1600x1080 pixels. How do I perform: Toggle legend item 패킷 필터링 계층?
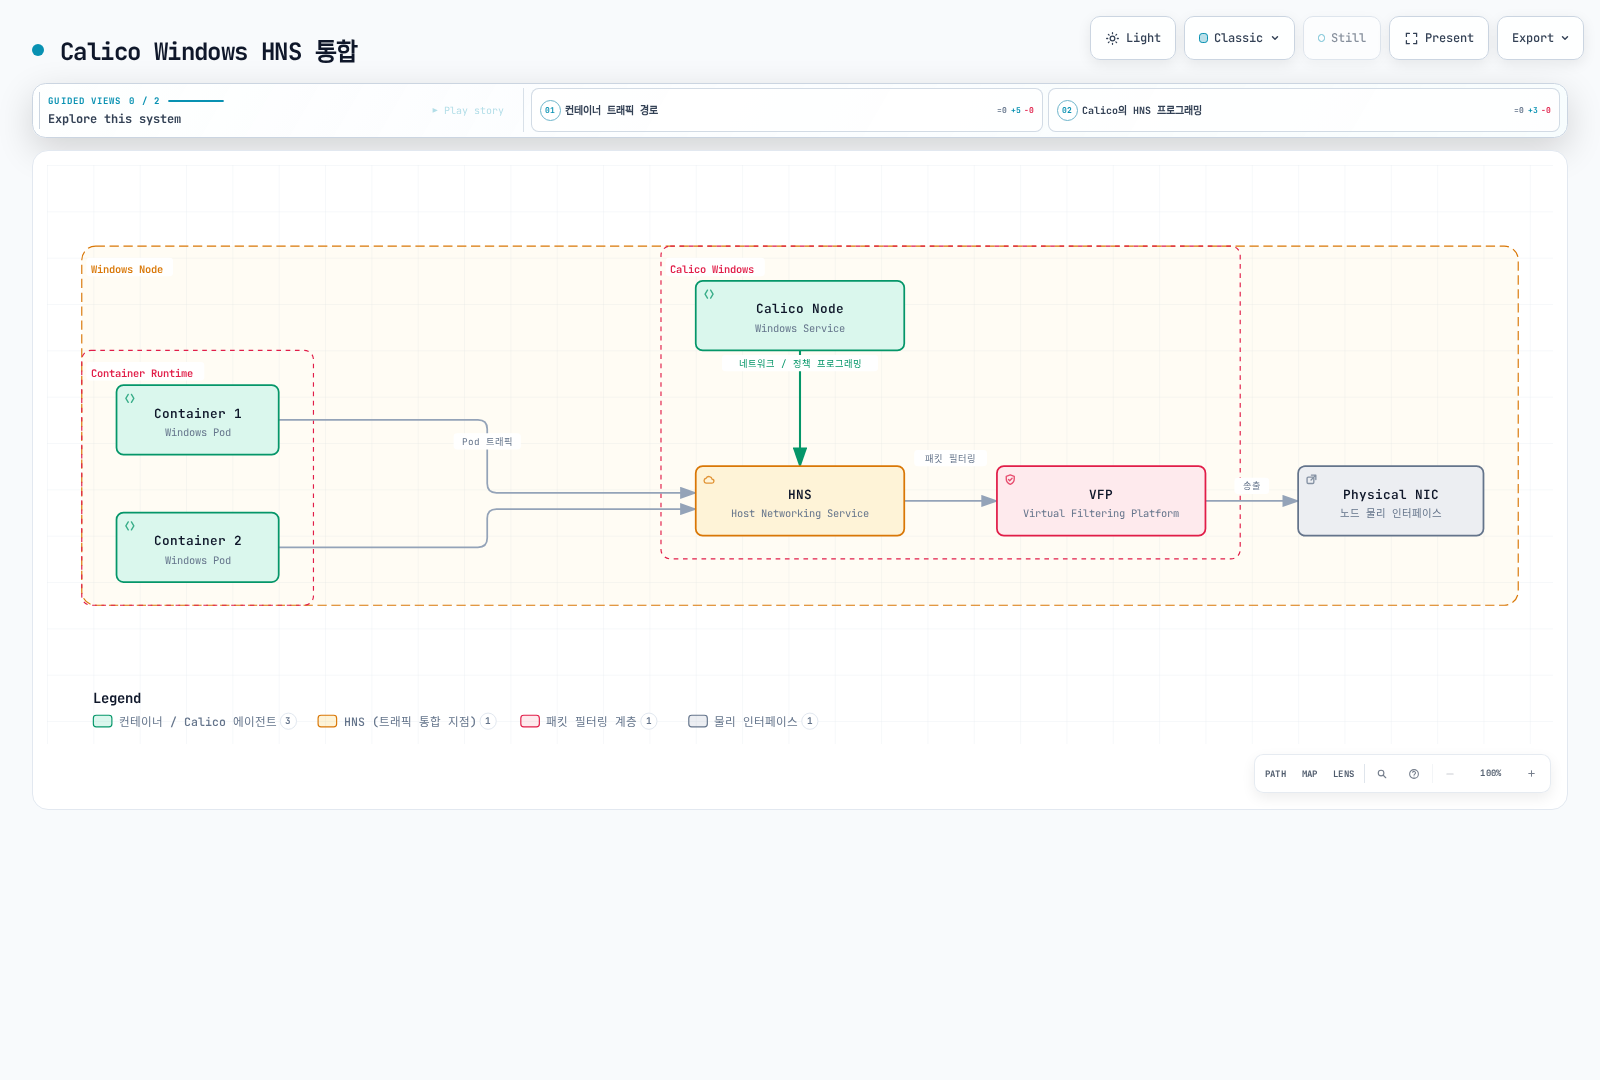[x=588, y=721]
